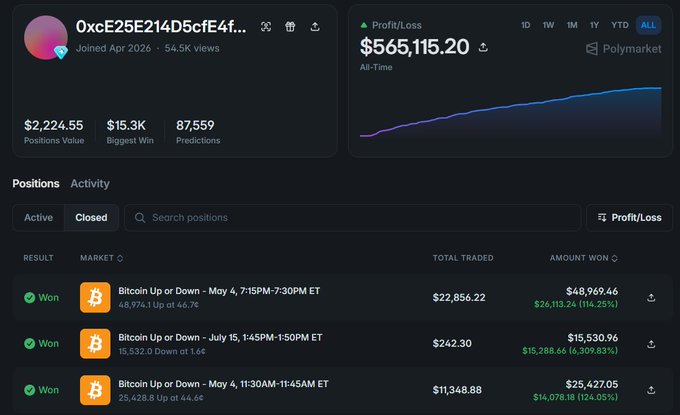Click the $15,288.66 (6,309.83%) profit text
The width and height of the screenshot is (680, 415).
click(x=570, y=350)
